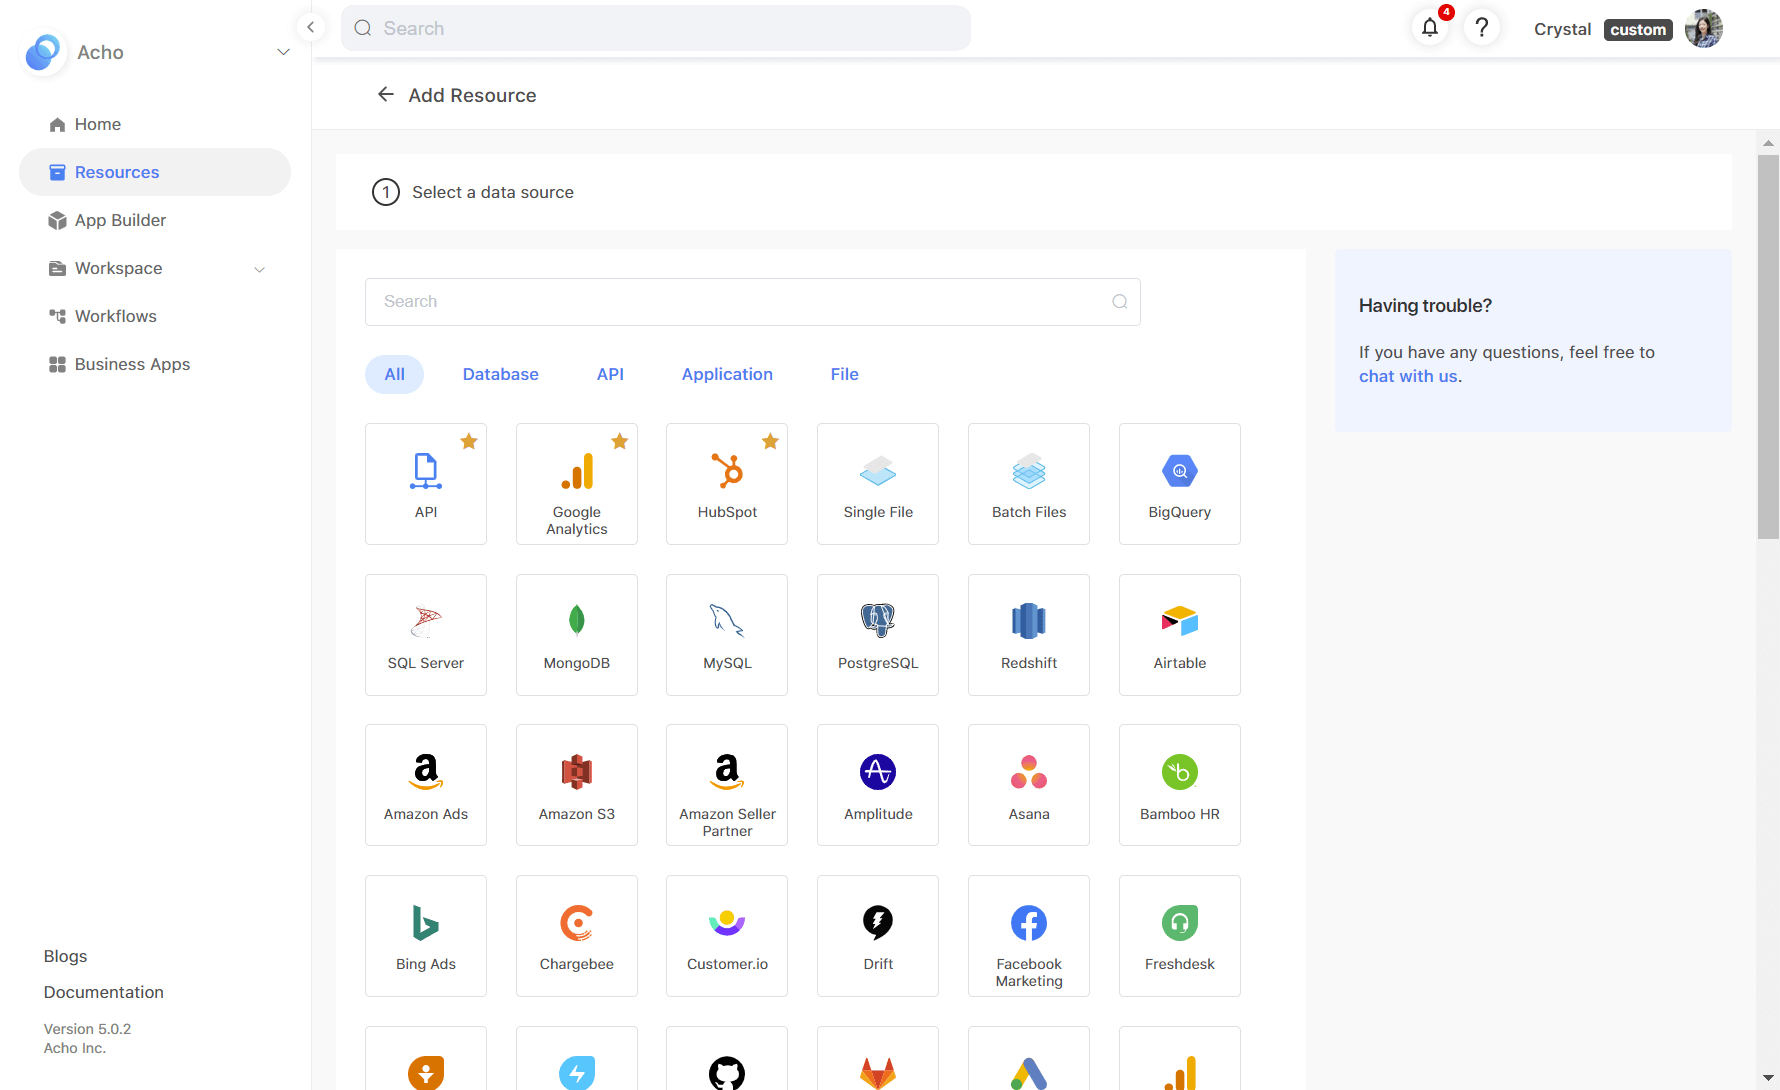Open the GitHub connector card
1780x1090 pixels.
727,1058
